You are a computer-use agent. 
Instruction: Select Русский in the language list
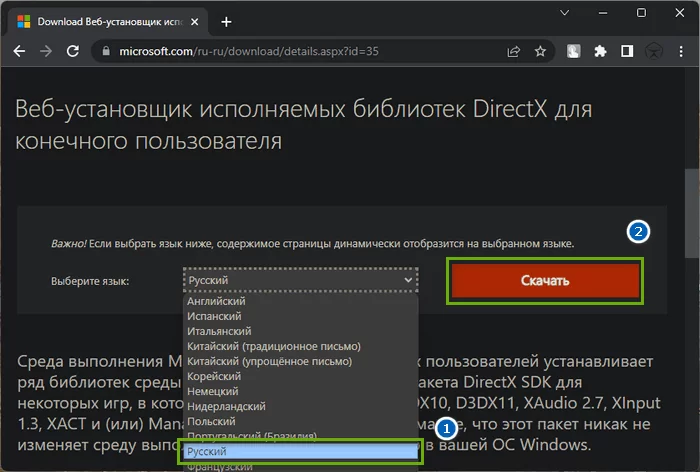[299, 452]
